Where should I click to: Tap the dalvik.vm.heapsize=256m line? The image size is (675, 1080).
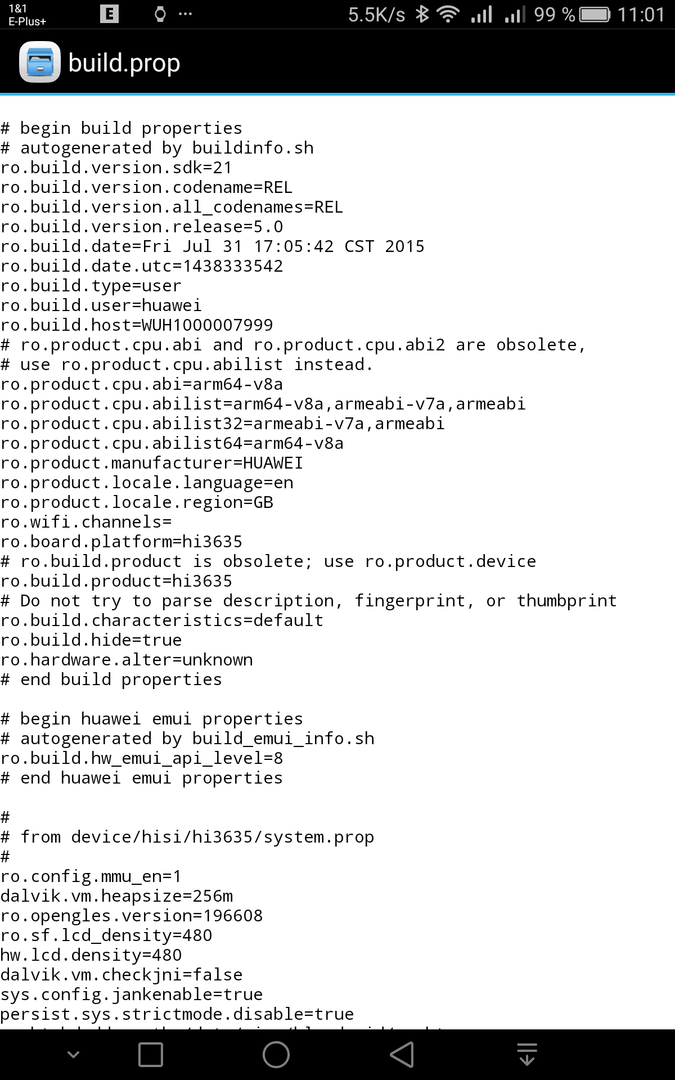point(116,896)
